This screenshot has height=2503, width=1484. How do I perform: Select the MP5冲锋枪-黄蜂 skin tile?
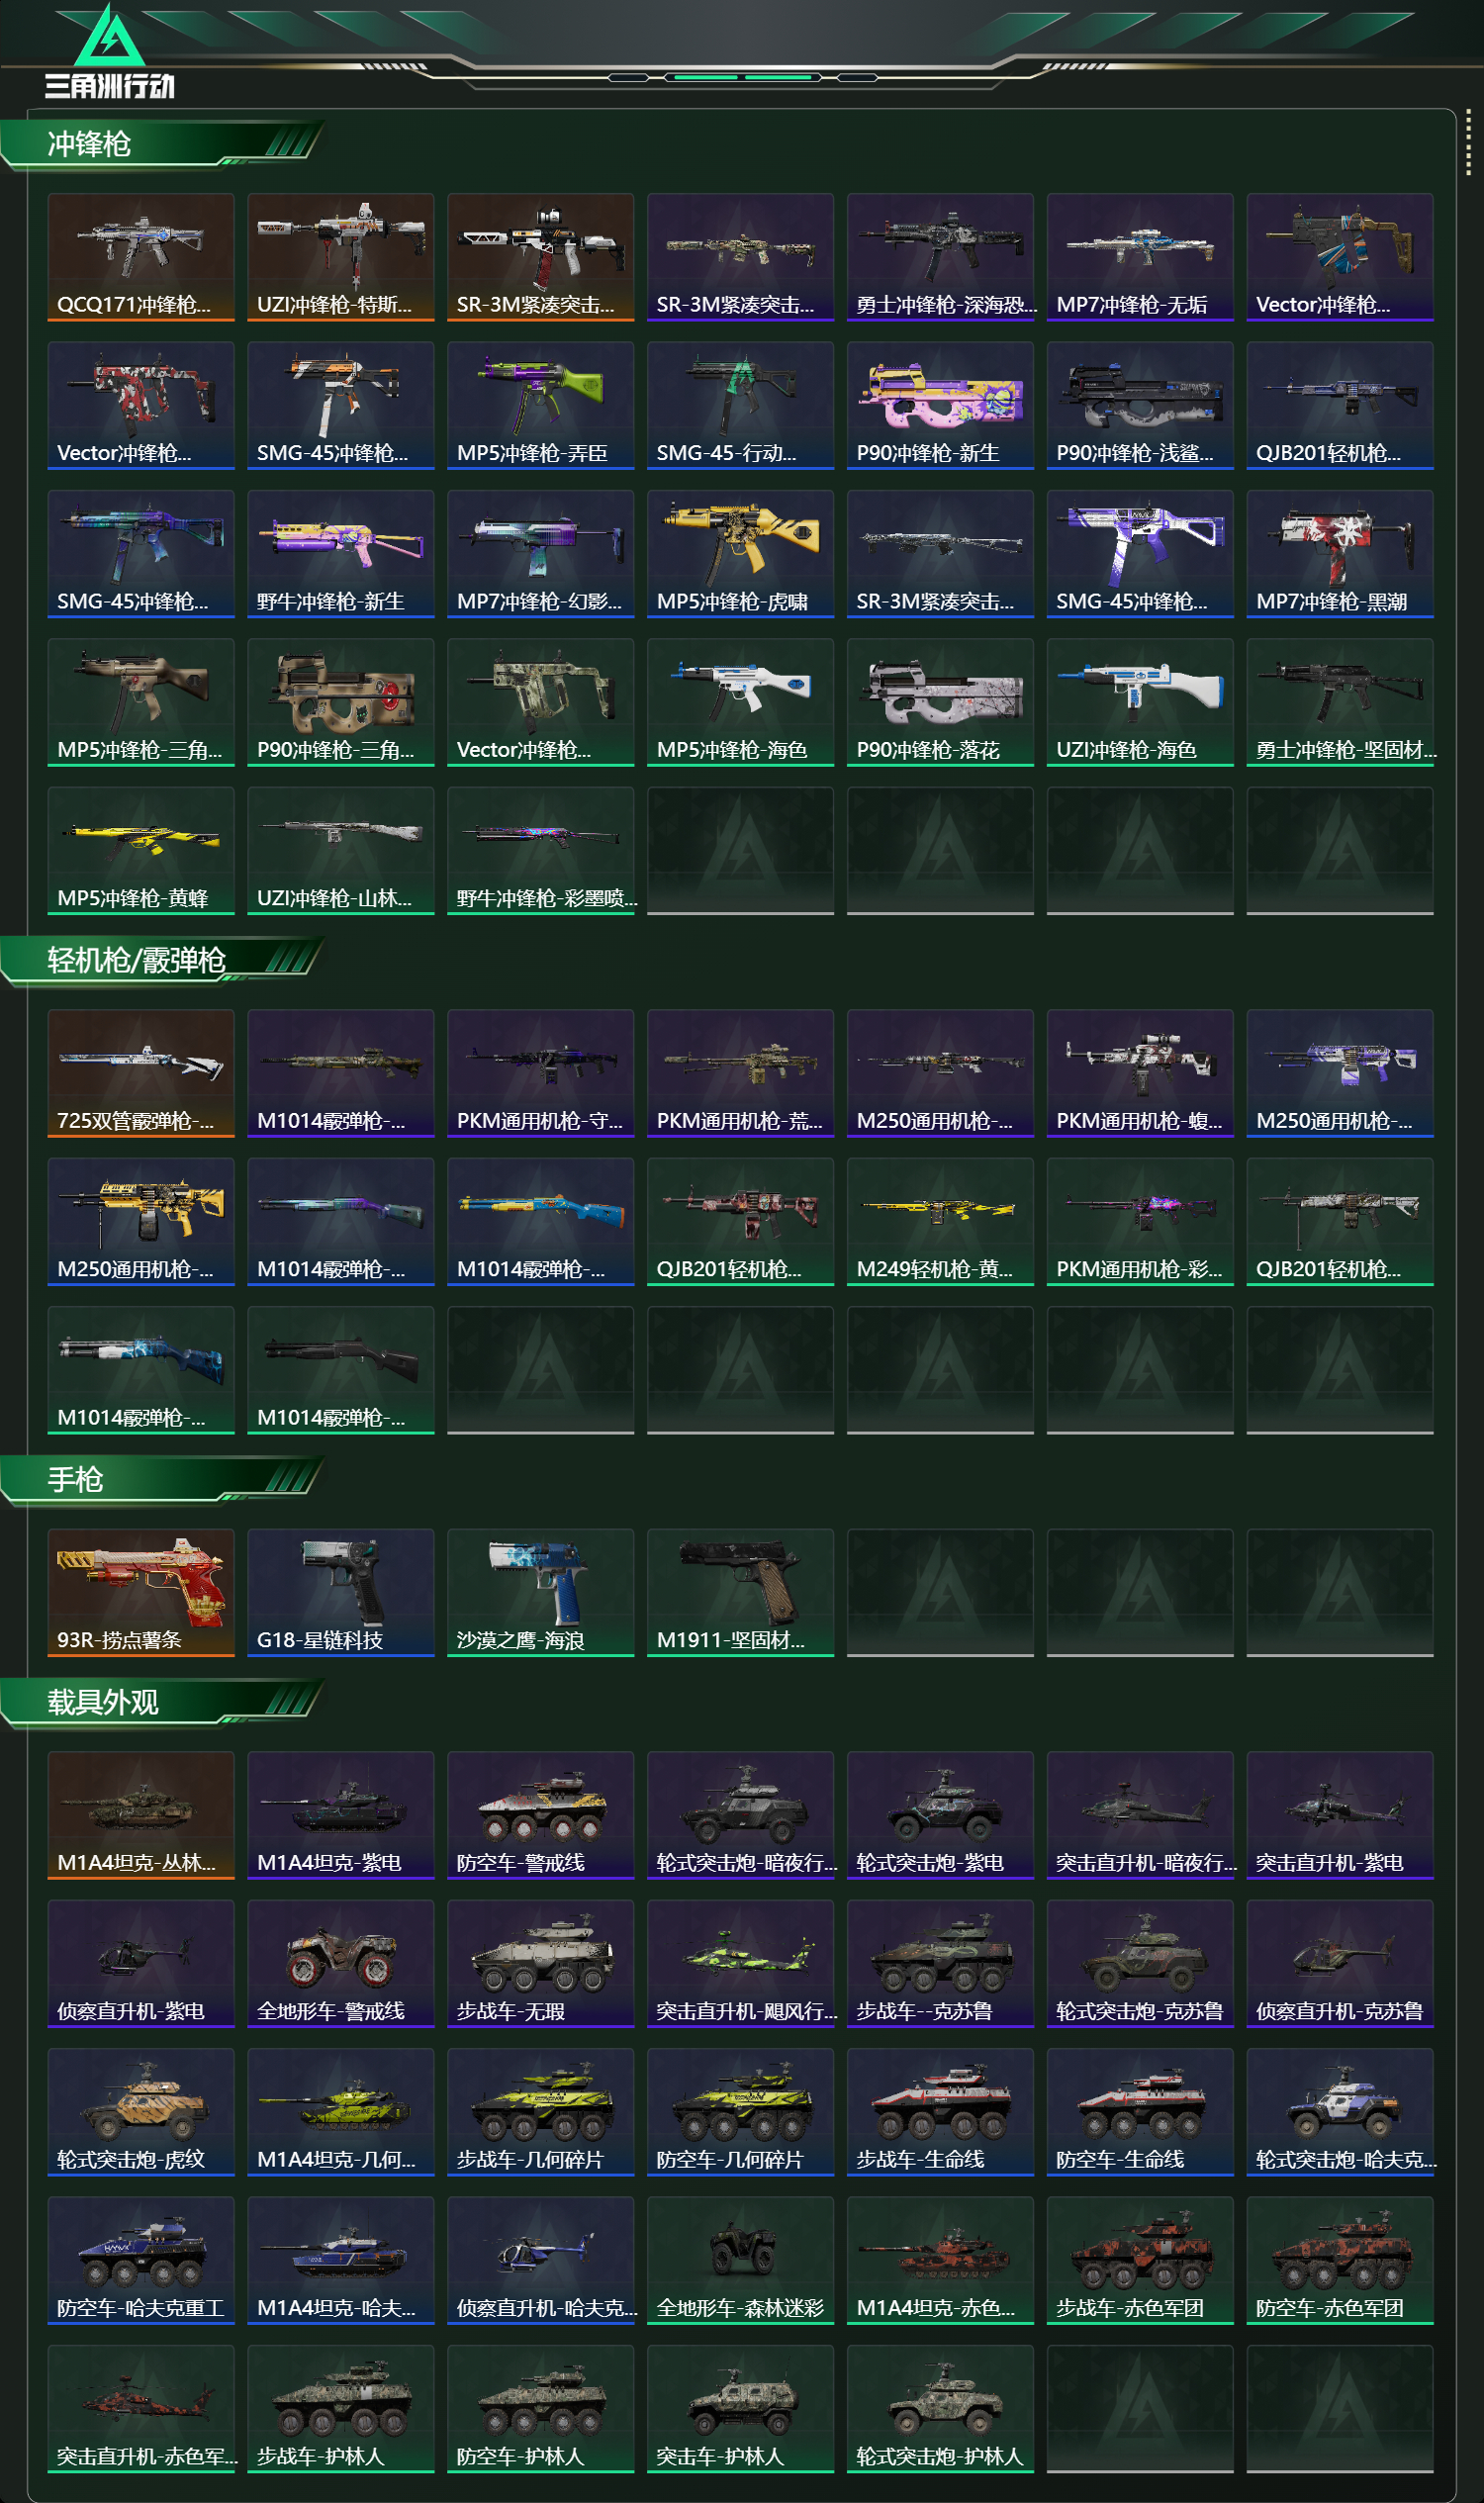click(141, 851)
